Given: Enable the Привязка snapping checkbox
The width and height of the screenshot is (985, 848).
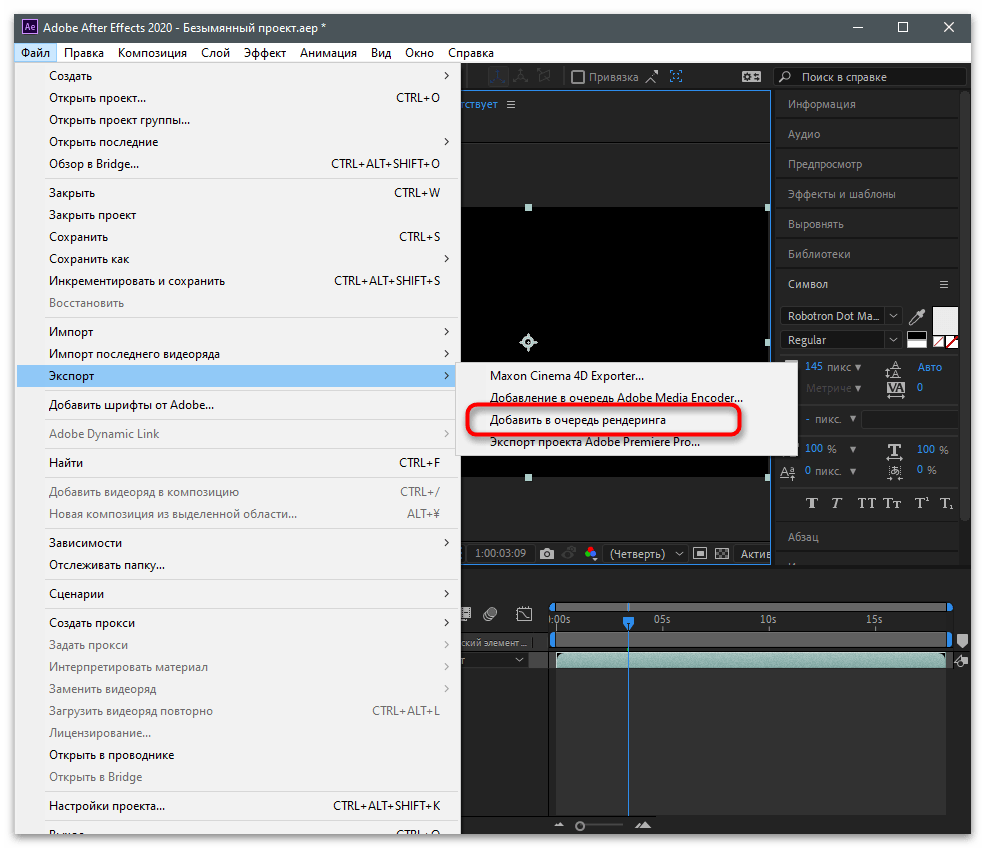Looking at the screenshot, I should 578,77.
